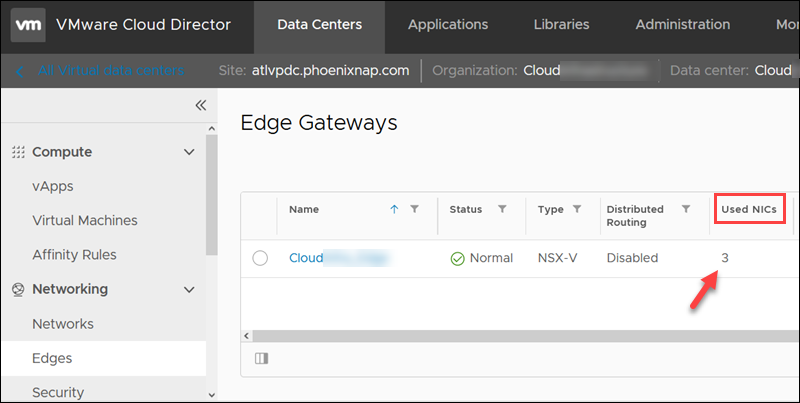The image size is (800, 403).
Task: Click the Type column header
Action: click(x=551, y=209)
